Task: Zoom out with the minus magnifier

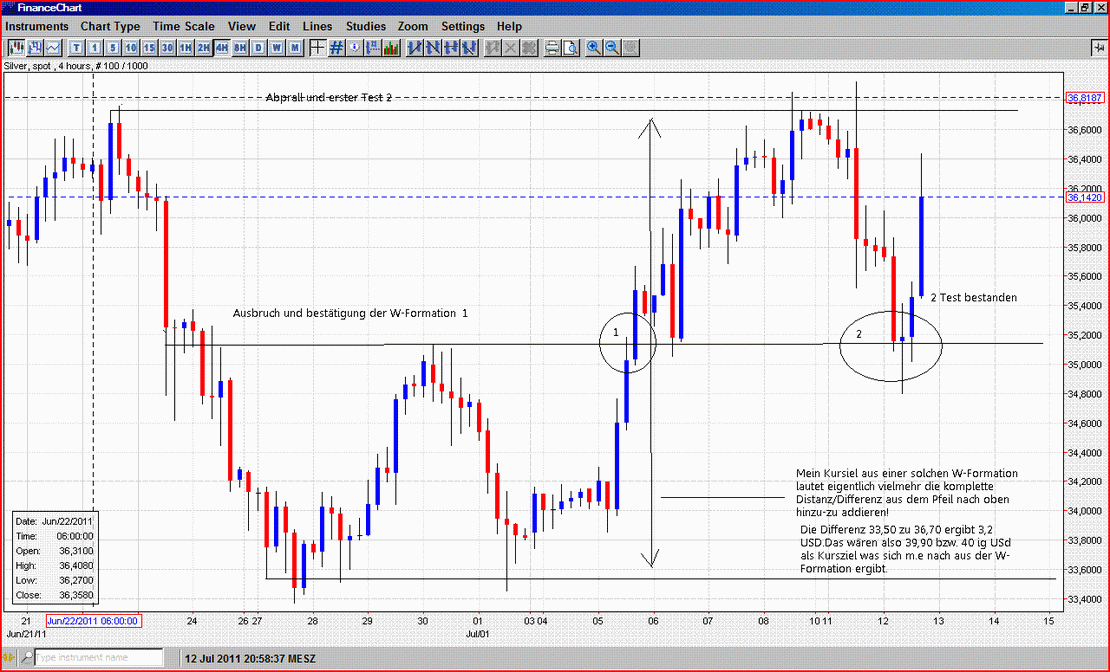Action: [x=612, y=47]
